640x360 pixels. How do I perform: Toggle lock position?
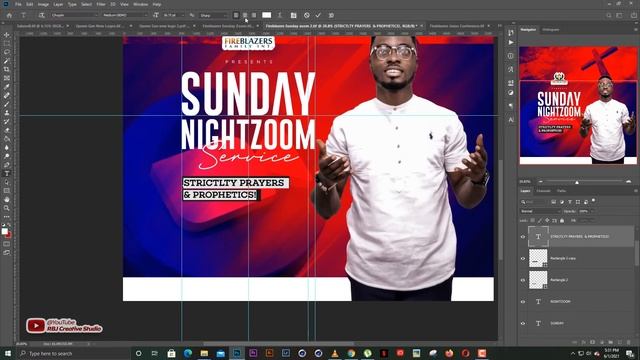point(547,220)
